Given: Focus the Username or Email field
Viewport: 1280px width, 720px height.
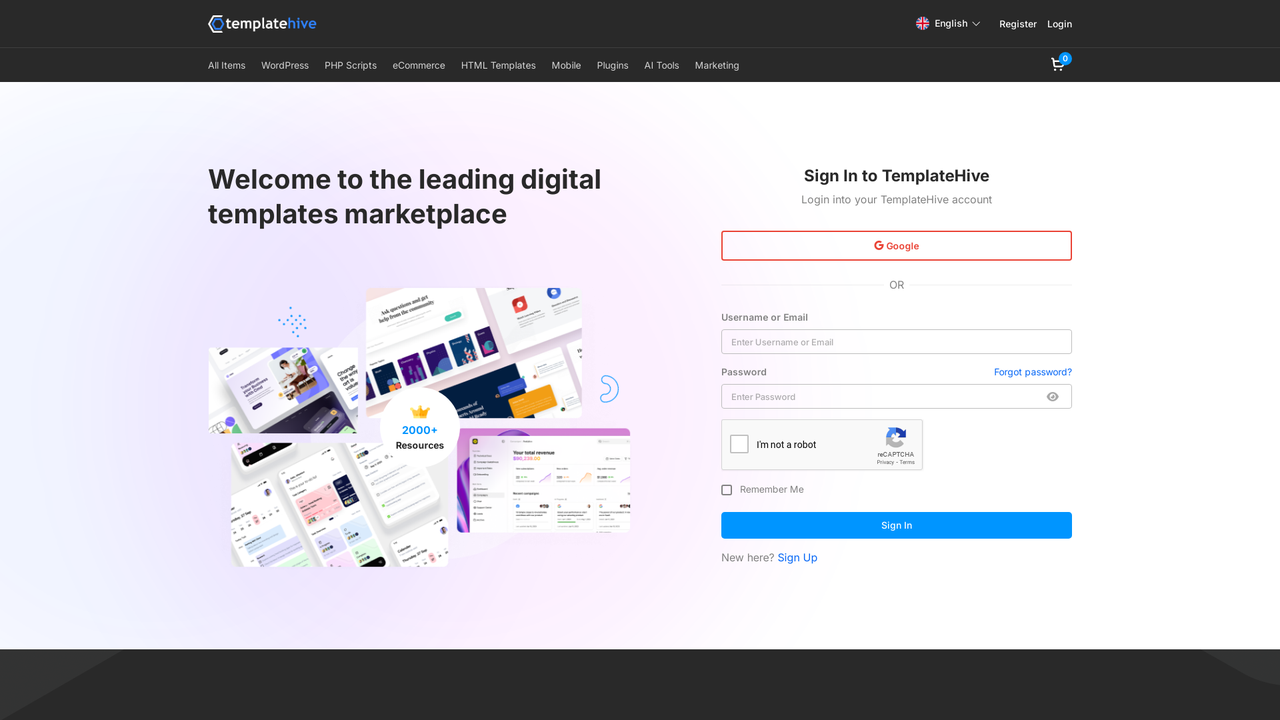Looking at the screenshot, I should [896, 342].
